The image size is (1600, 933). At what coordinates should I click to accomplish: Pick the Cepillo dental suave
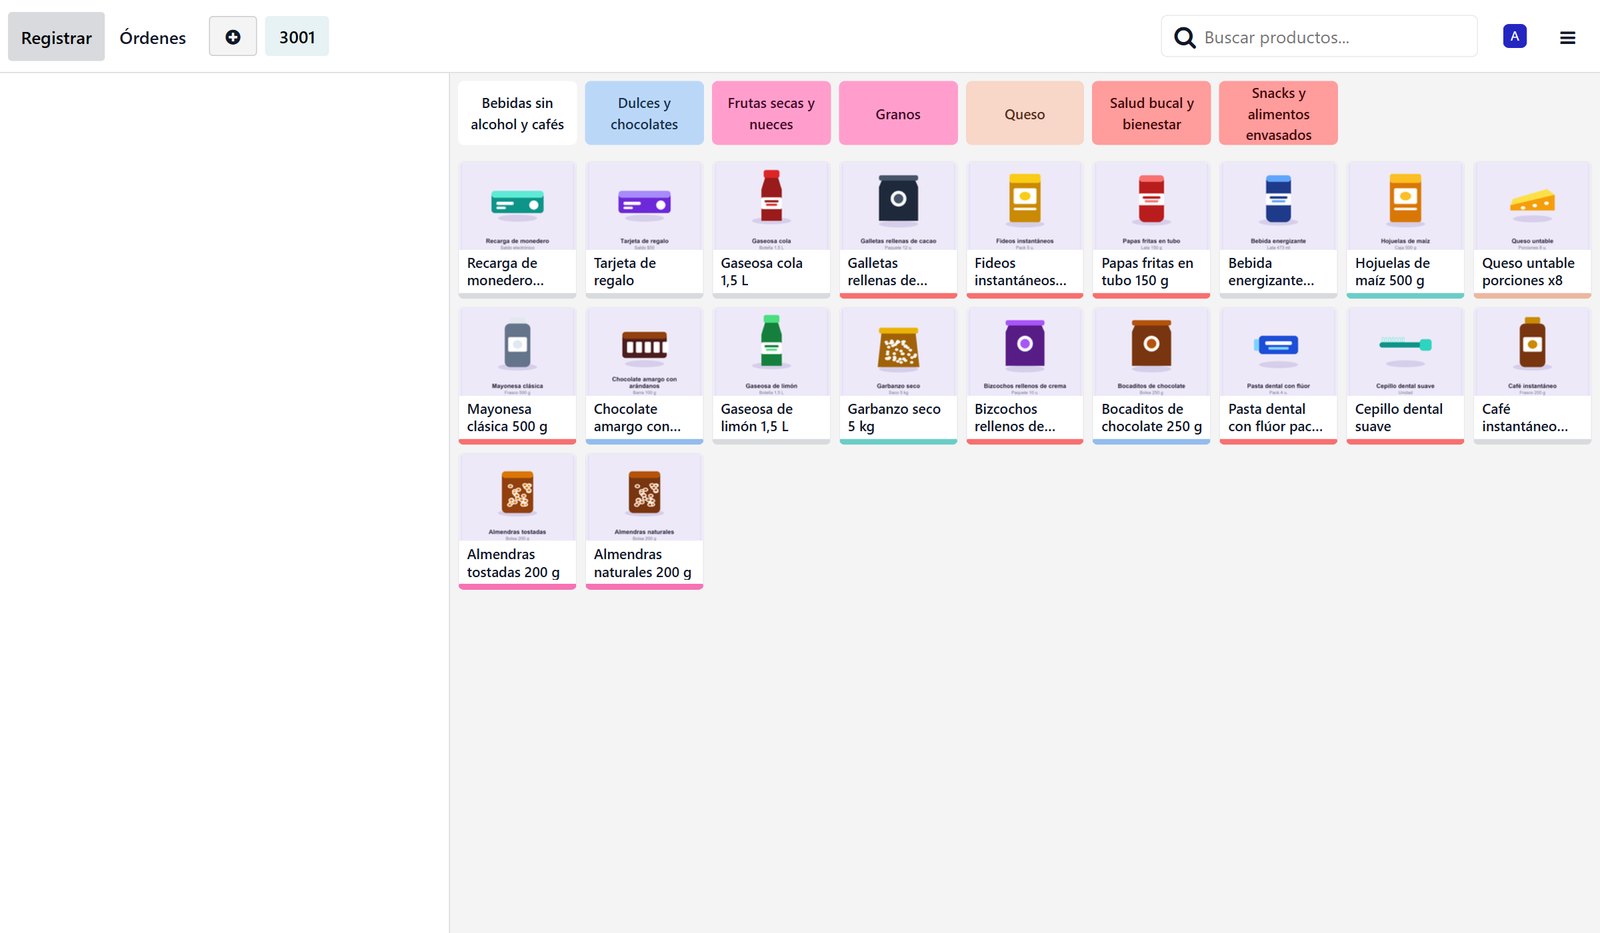1405,375
